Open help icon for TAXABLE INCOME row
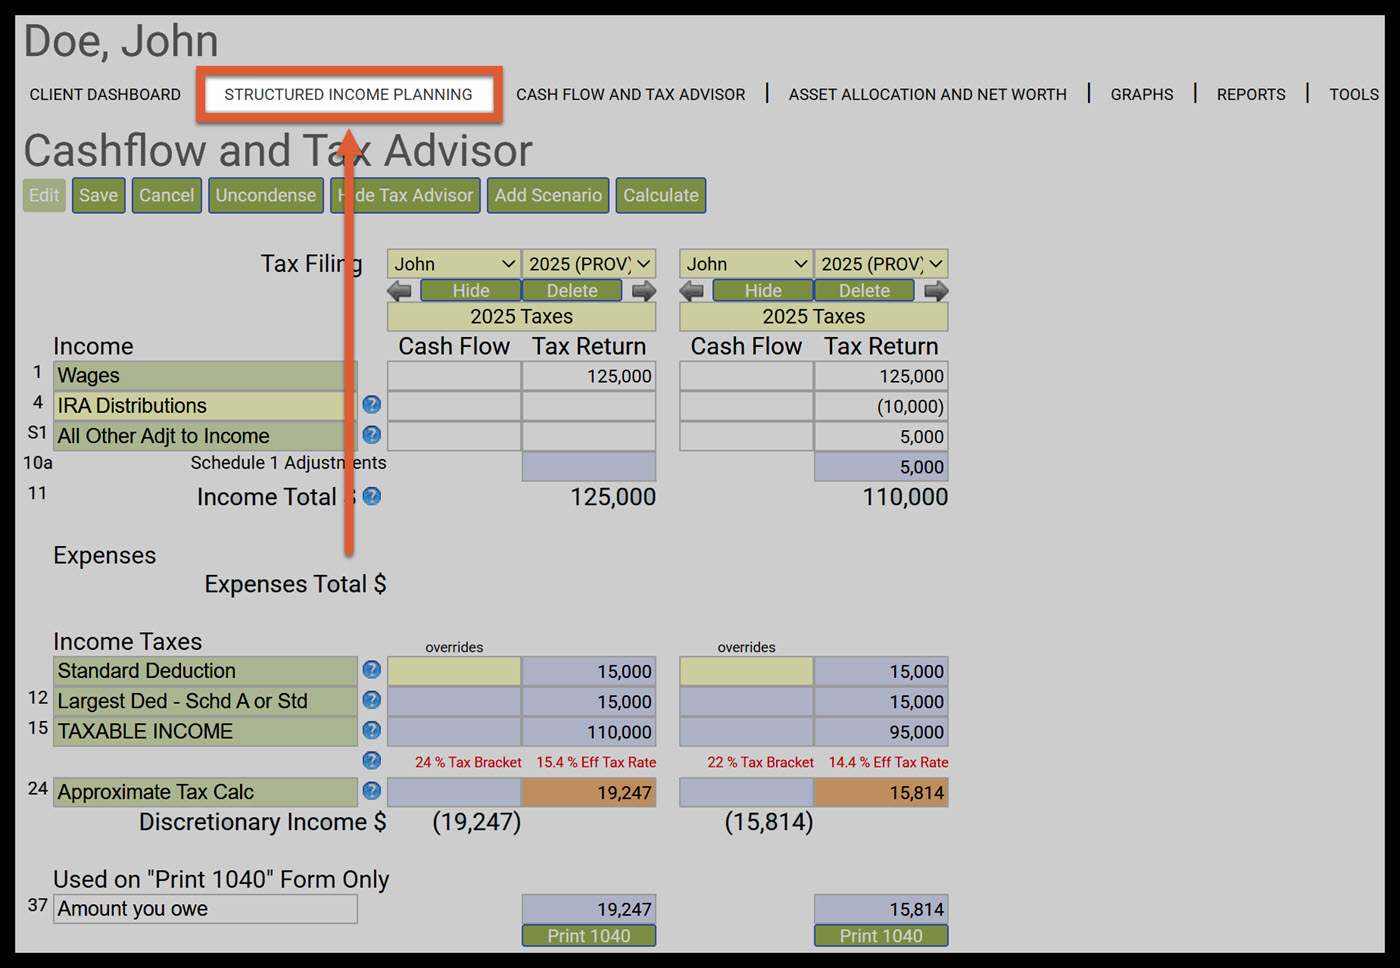This screenshot has width=1400, height=968. coord(372,730)
